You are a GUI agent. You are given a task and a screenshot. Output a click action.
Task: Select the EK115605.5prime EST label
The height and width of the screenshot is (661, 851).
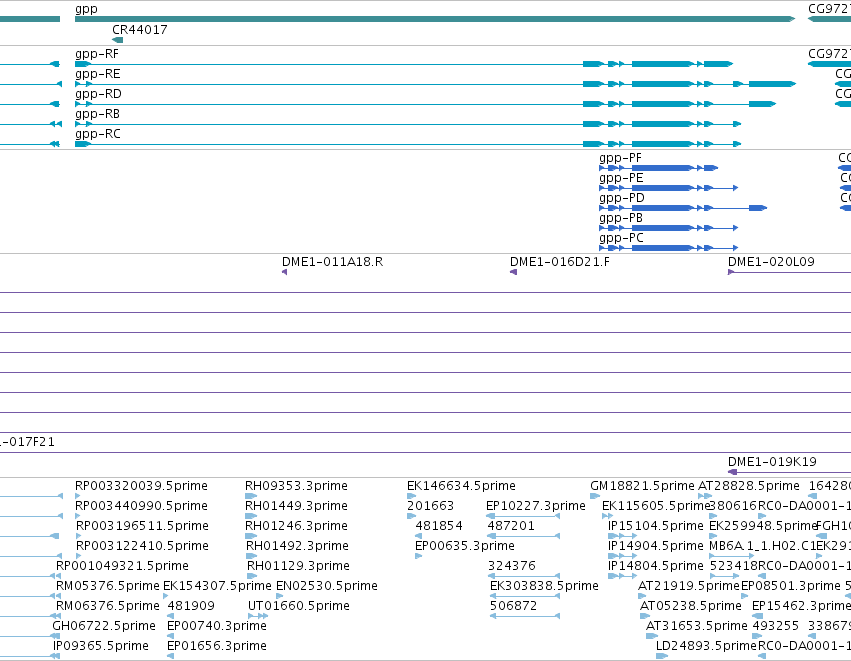[x=656, y=506]
